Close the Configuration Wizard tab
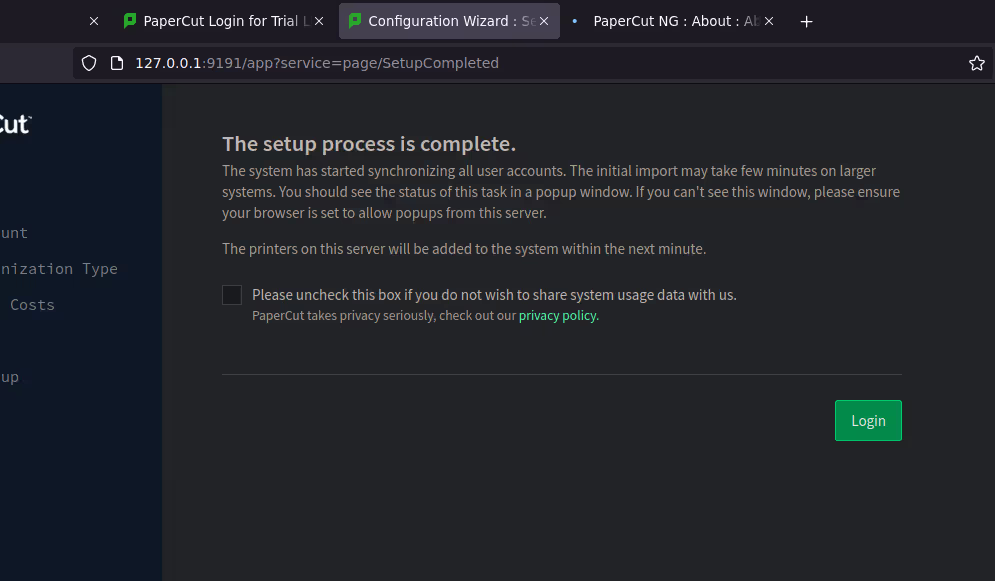Viewport: 995px width, 581px height. [x=544, y=22]
